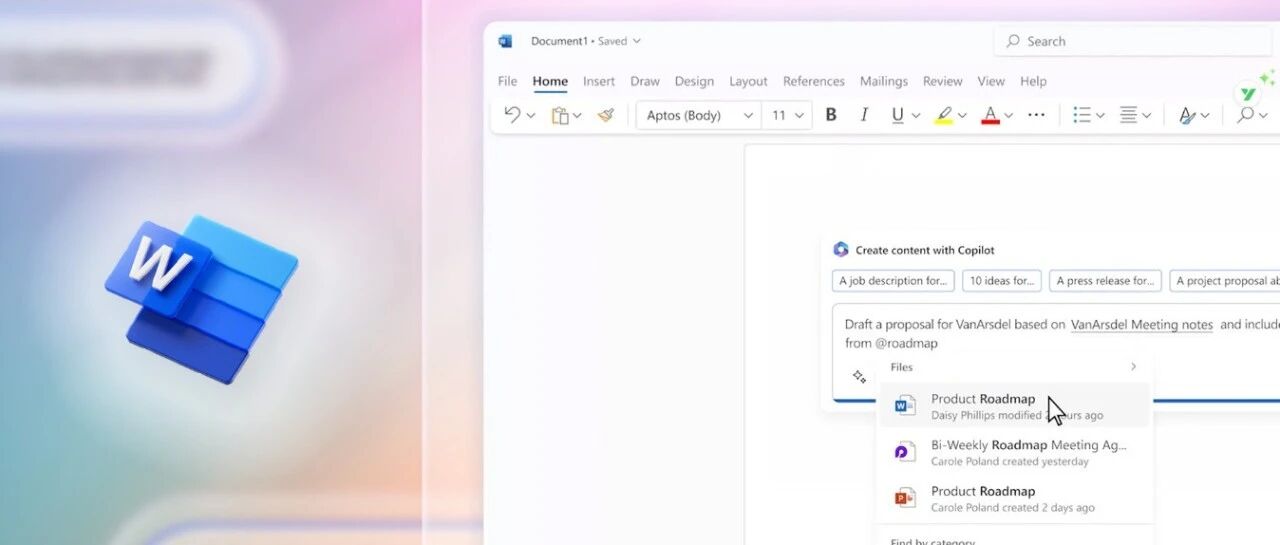This screenshot has width=1280, height=545.
Task: Expand the Underline style dropdown arrow
Action: pos(916,116)
